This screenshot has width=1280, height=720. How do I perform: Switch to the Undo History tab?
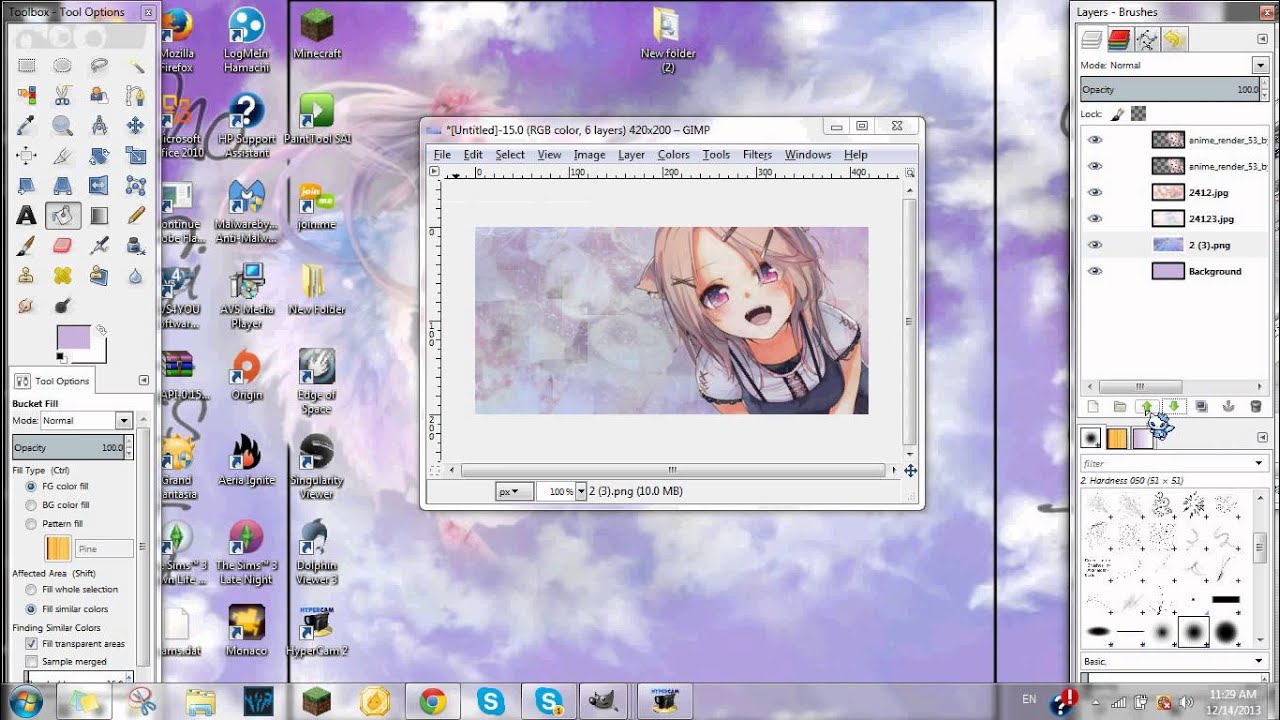[x=1173, y=40]
